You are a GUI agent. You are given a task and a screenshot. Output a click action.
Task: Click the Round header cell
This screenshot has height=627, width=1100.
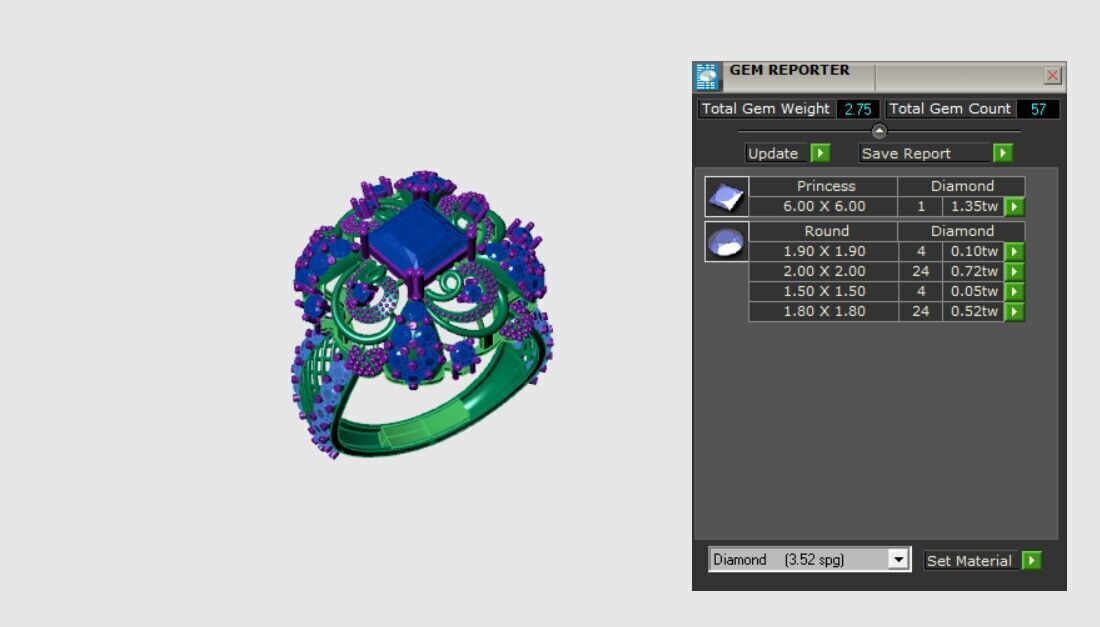tap(824, 231)
